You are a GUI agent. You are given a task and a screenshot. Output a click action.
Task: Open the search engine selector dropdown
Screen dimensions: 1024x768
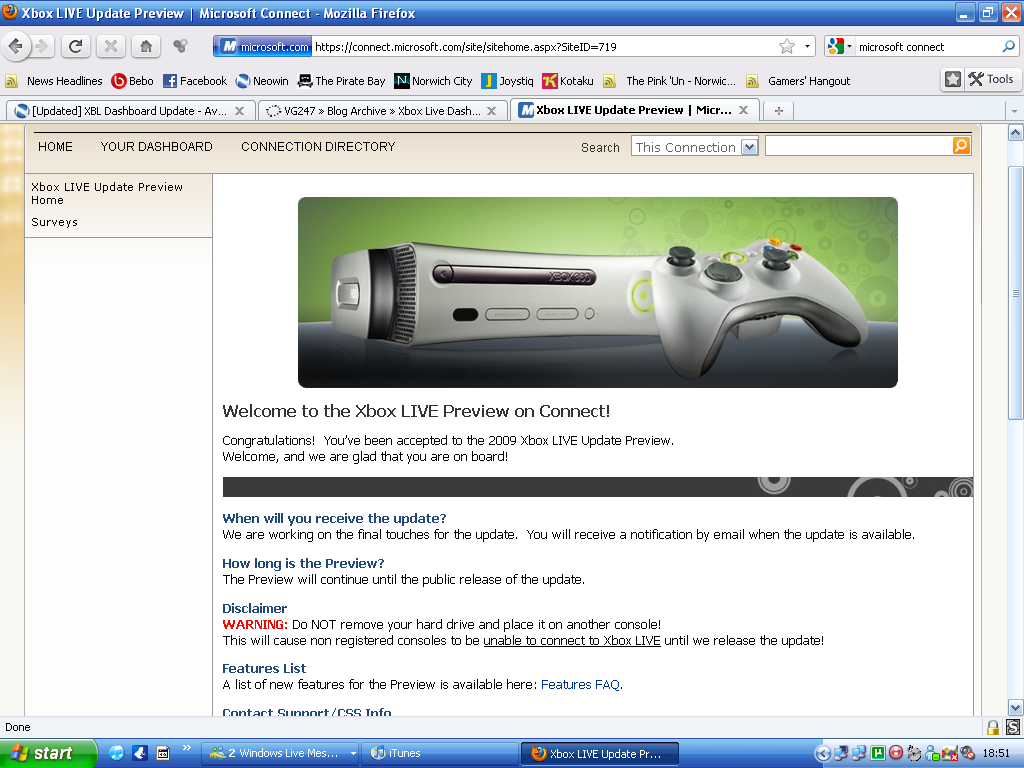tap(840, 46)
